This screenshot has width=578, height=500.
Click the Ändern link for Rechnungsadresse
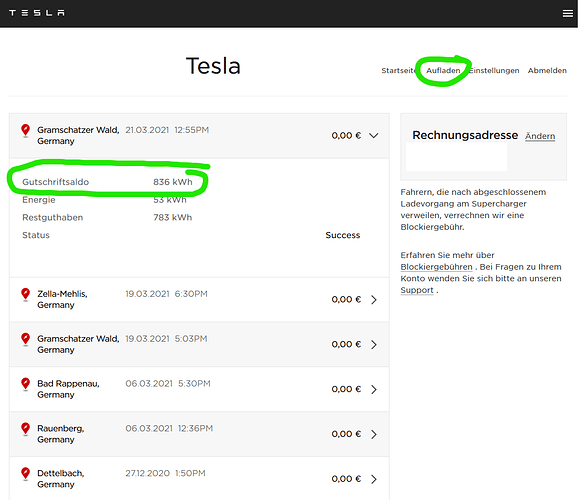[x=540, y=136]
